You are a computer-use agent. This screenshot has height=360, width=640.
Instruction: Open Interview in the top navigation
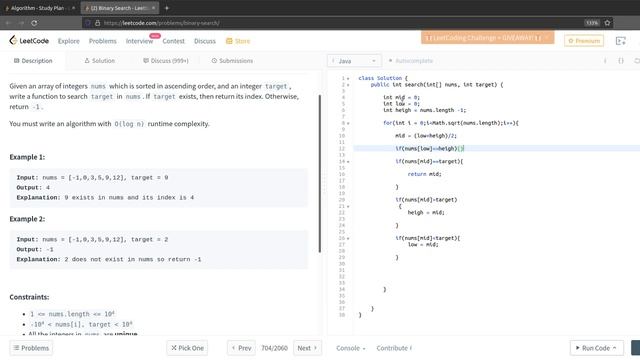coord(139,41)
